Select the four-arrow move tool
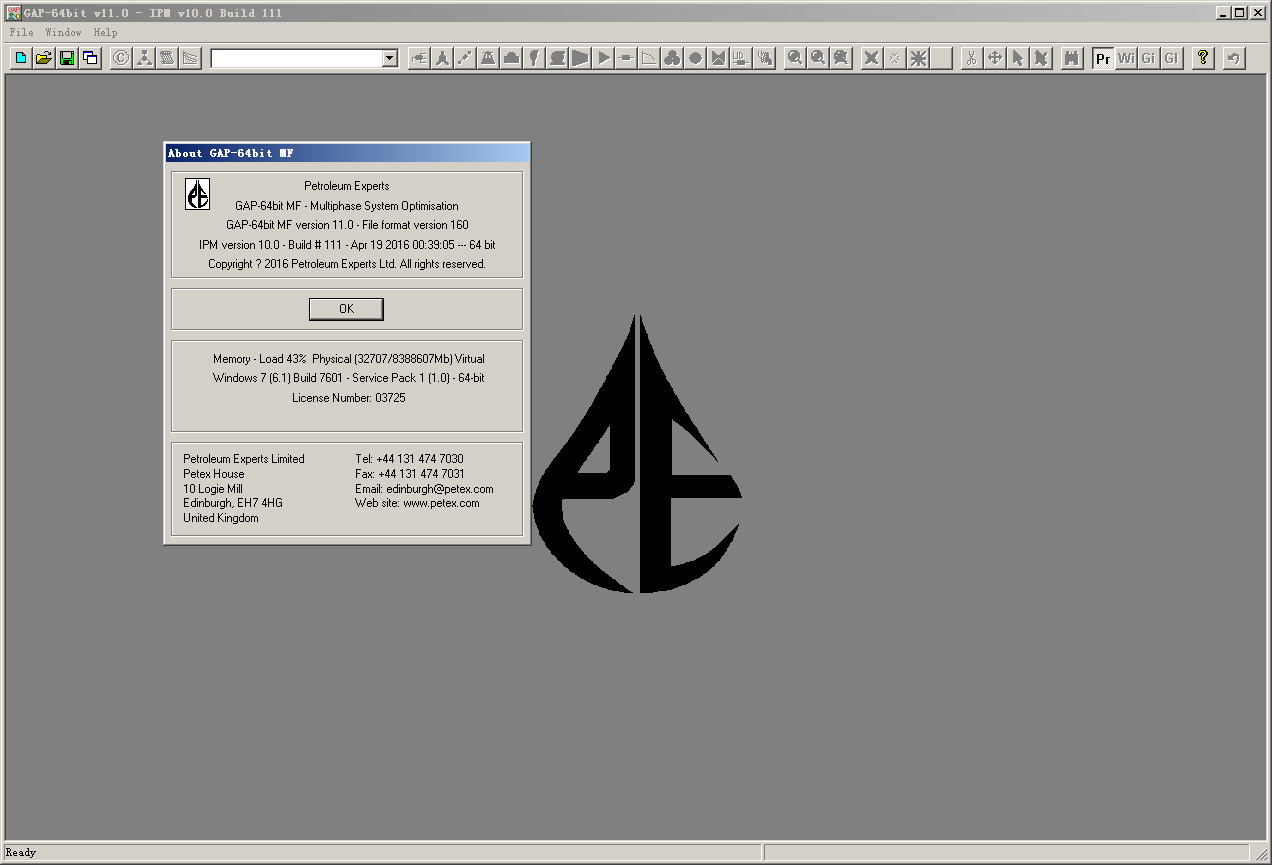Image resolution: width=1272 pixels, height=865 pixels. click(x=994, y=58)
